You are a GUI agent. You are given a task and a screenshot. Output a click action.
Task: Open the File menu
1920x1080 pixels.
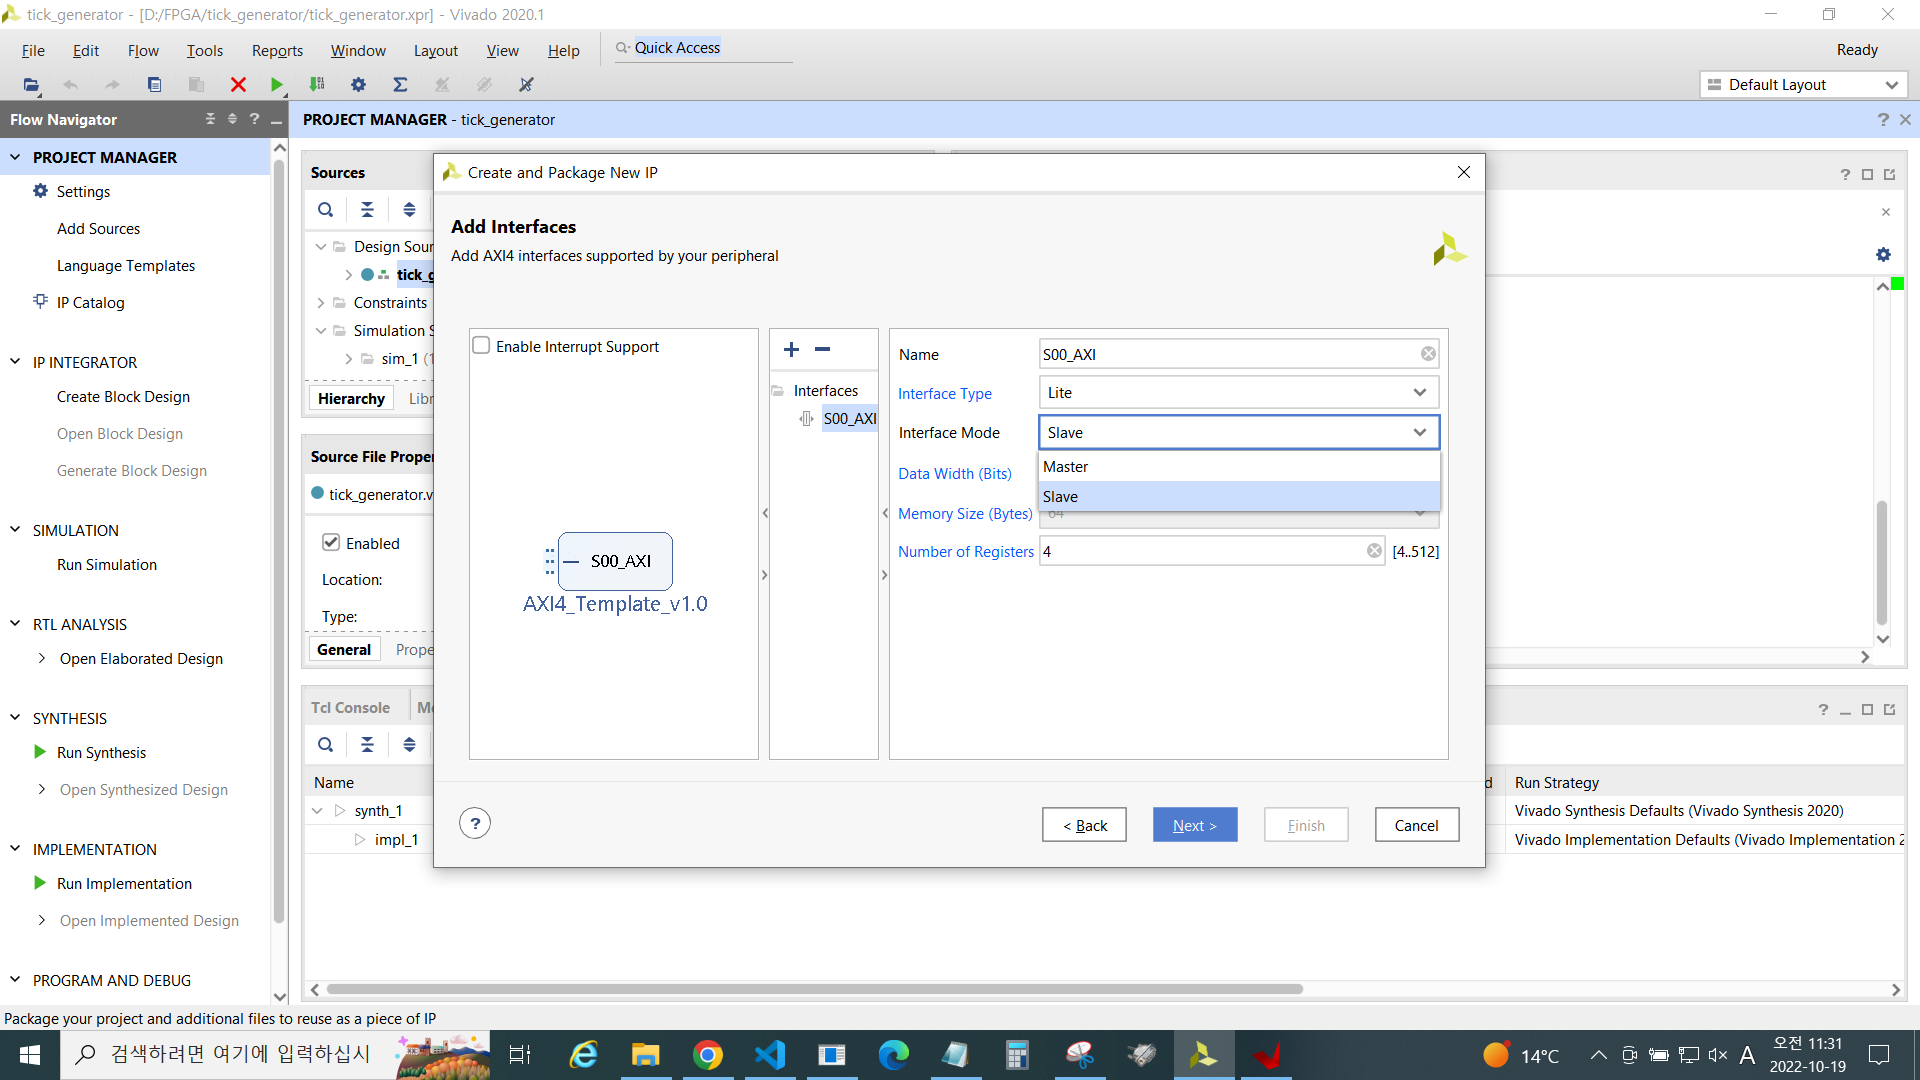33,50
